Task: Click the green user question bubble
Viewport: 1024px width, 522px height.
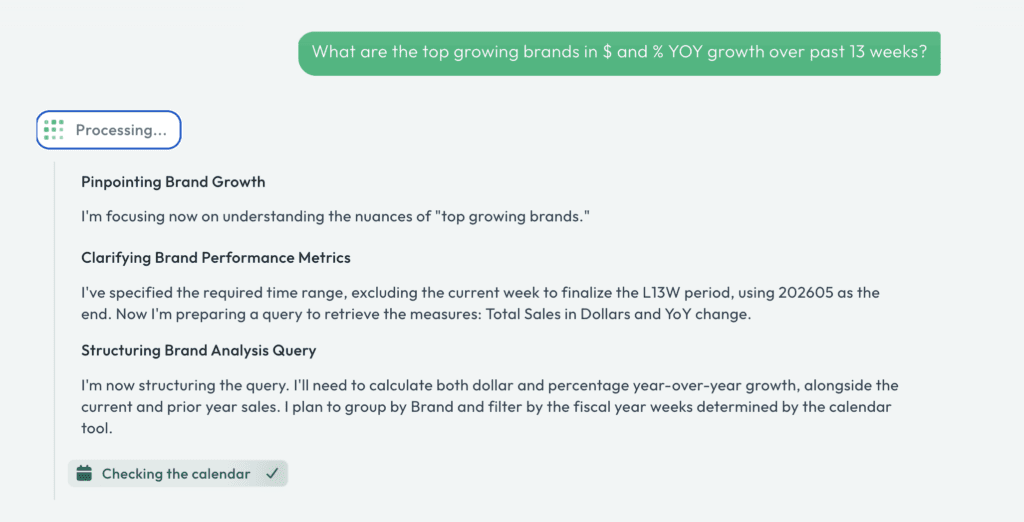Action: tap(619, 52)
